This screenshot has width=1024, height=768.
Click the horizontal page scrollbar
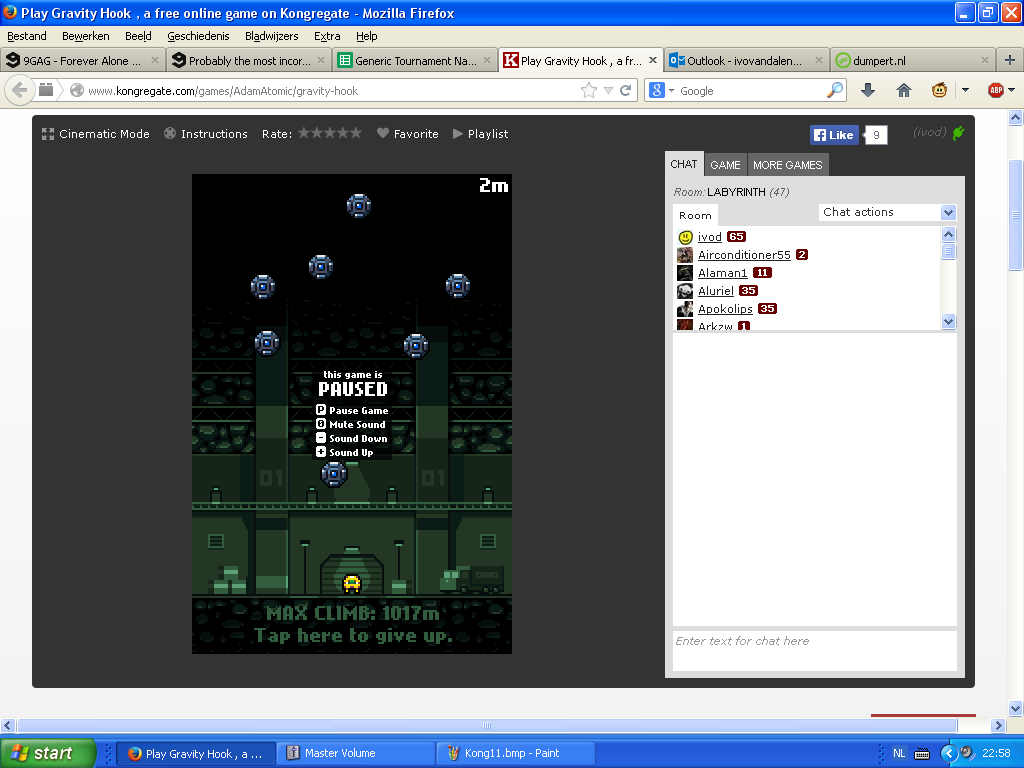pyautogui.click(x=487, y=726)
